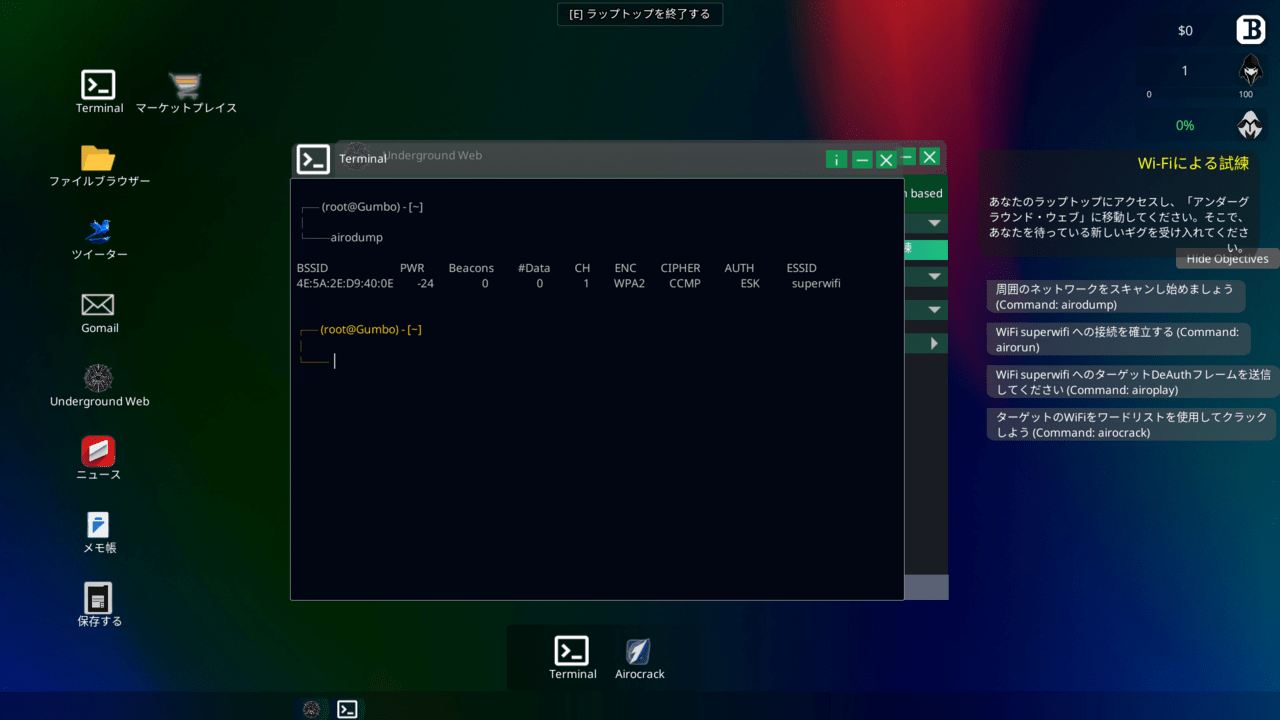Click the superwifi ESSID value
The image size is (1280, 720).
816,283
